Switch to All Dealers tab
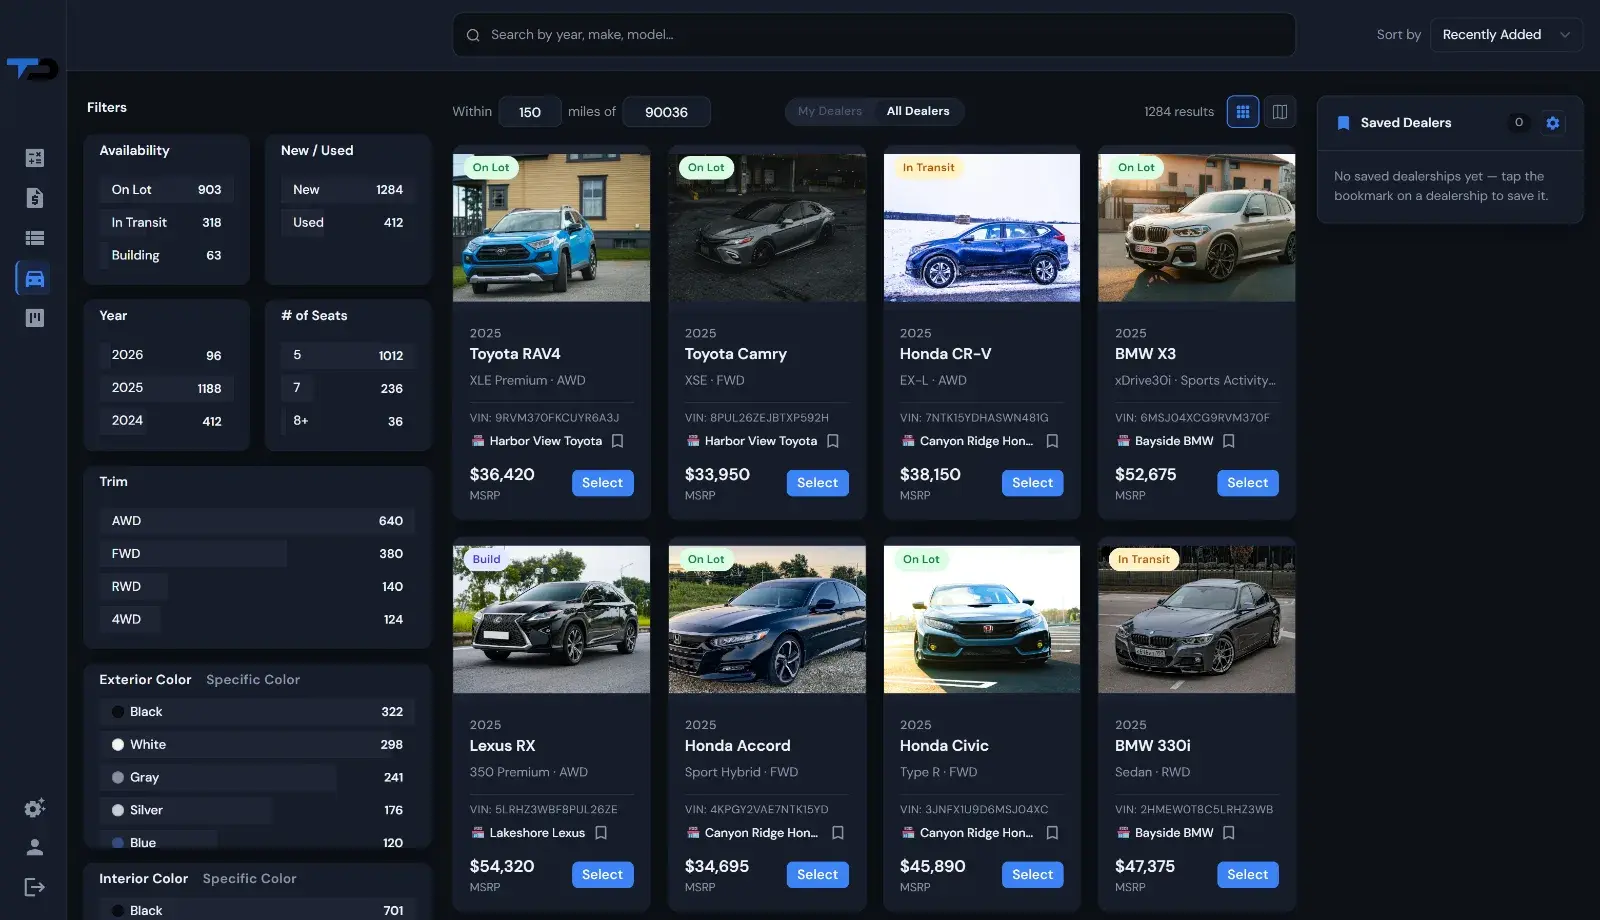Image resolution: width=1600 pixels, height=920 pixels. point(918,112)
